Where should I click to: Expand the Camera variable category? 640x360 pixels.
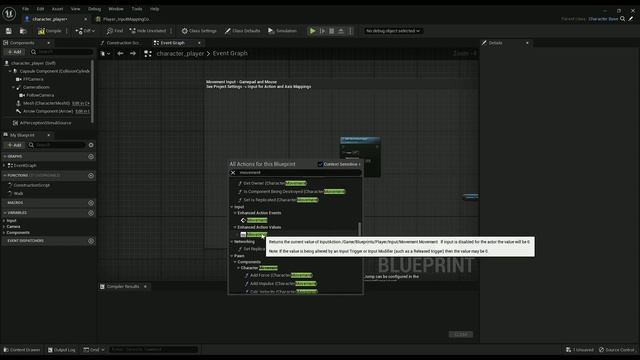click(x=4, y=227)
